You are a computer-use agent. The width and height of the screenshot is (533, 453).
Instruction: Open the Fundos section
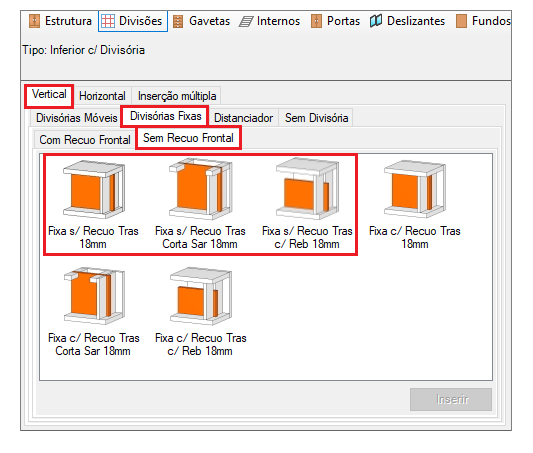[x=483, y=21]
